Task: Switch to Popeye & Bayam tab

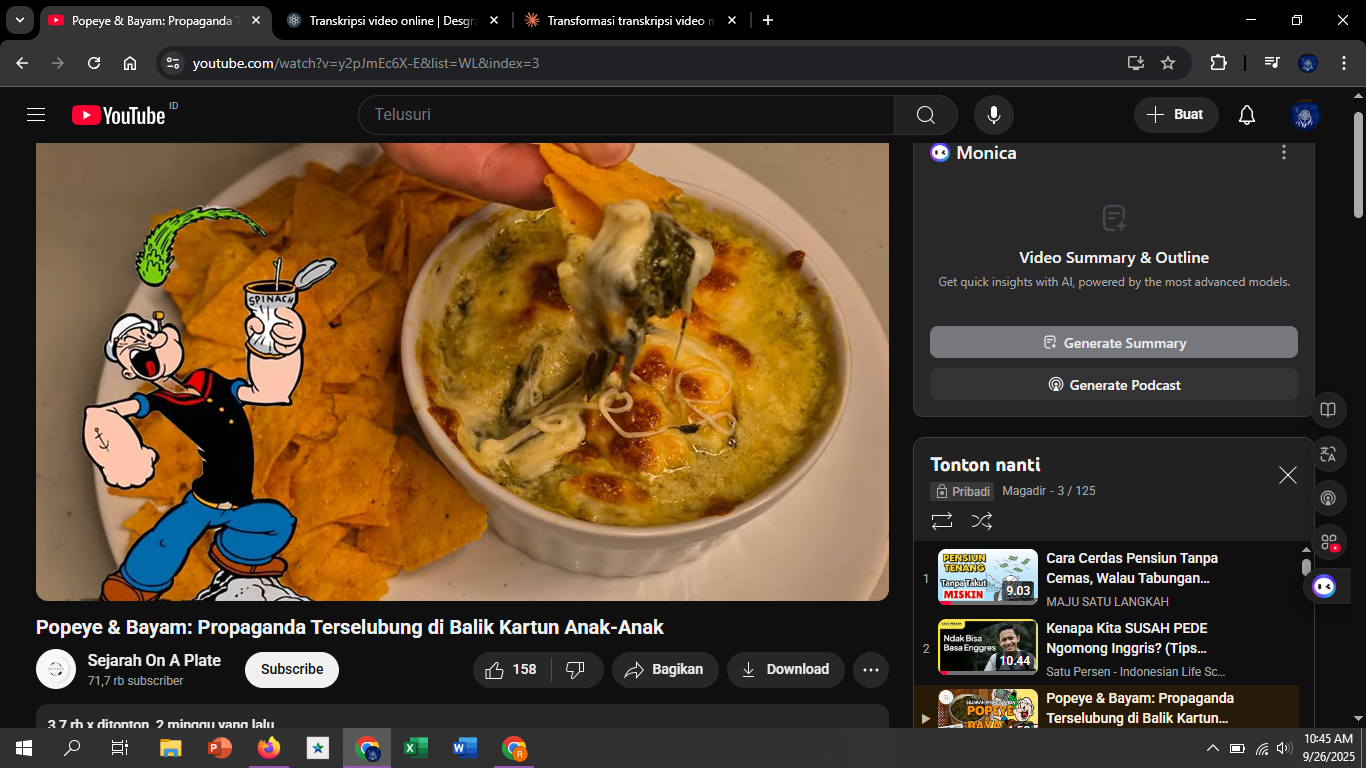Action: (155, 20)
